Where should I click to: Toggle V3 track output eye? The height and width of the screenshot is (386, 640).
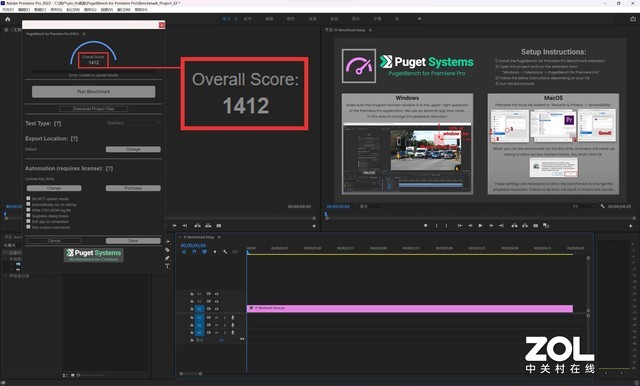217,294
